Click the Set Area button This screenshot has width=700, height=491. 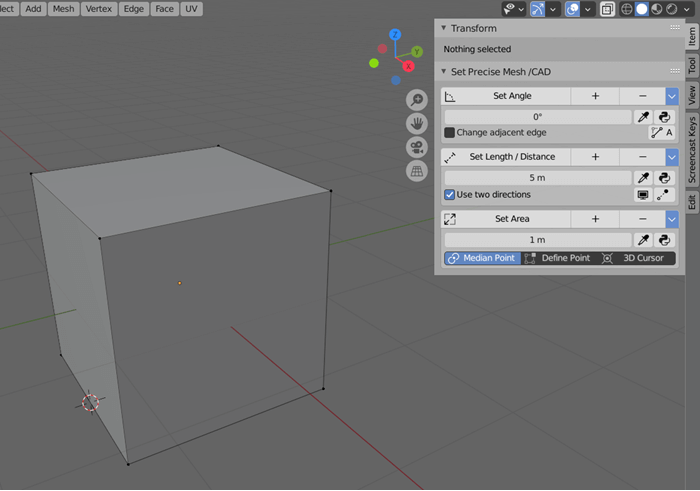[x=506, y=219]
